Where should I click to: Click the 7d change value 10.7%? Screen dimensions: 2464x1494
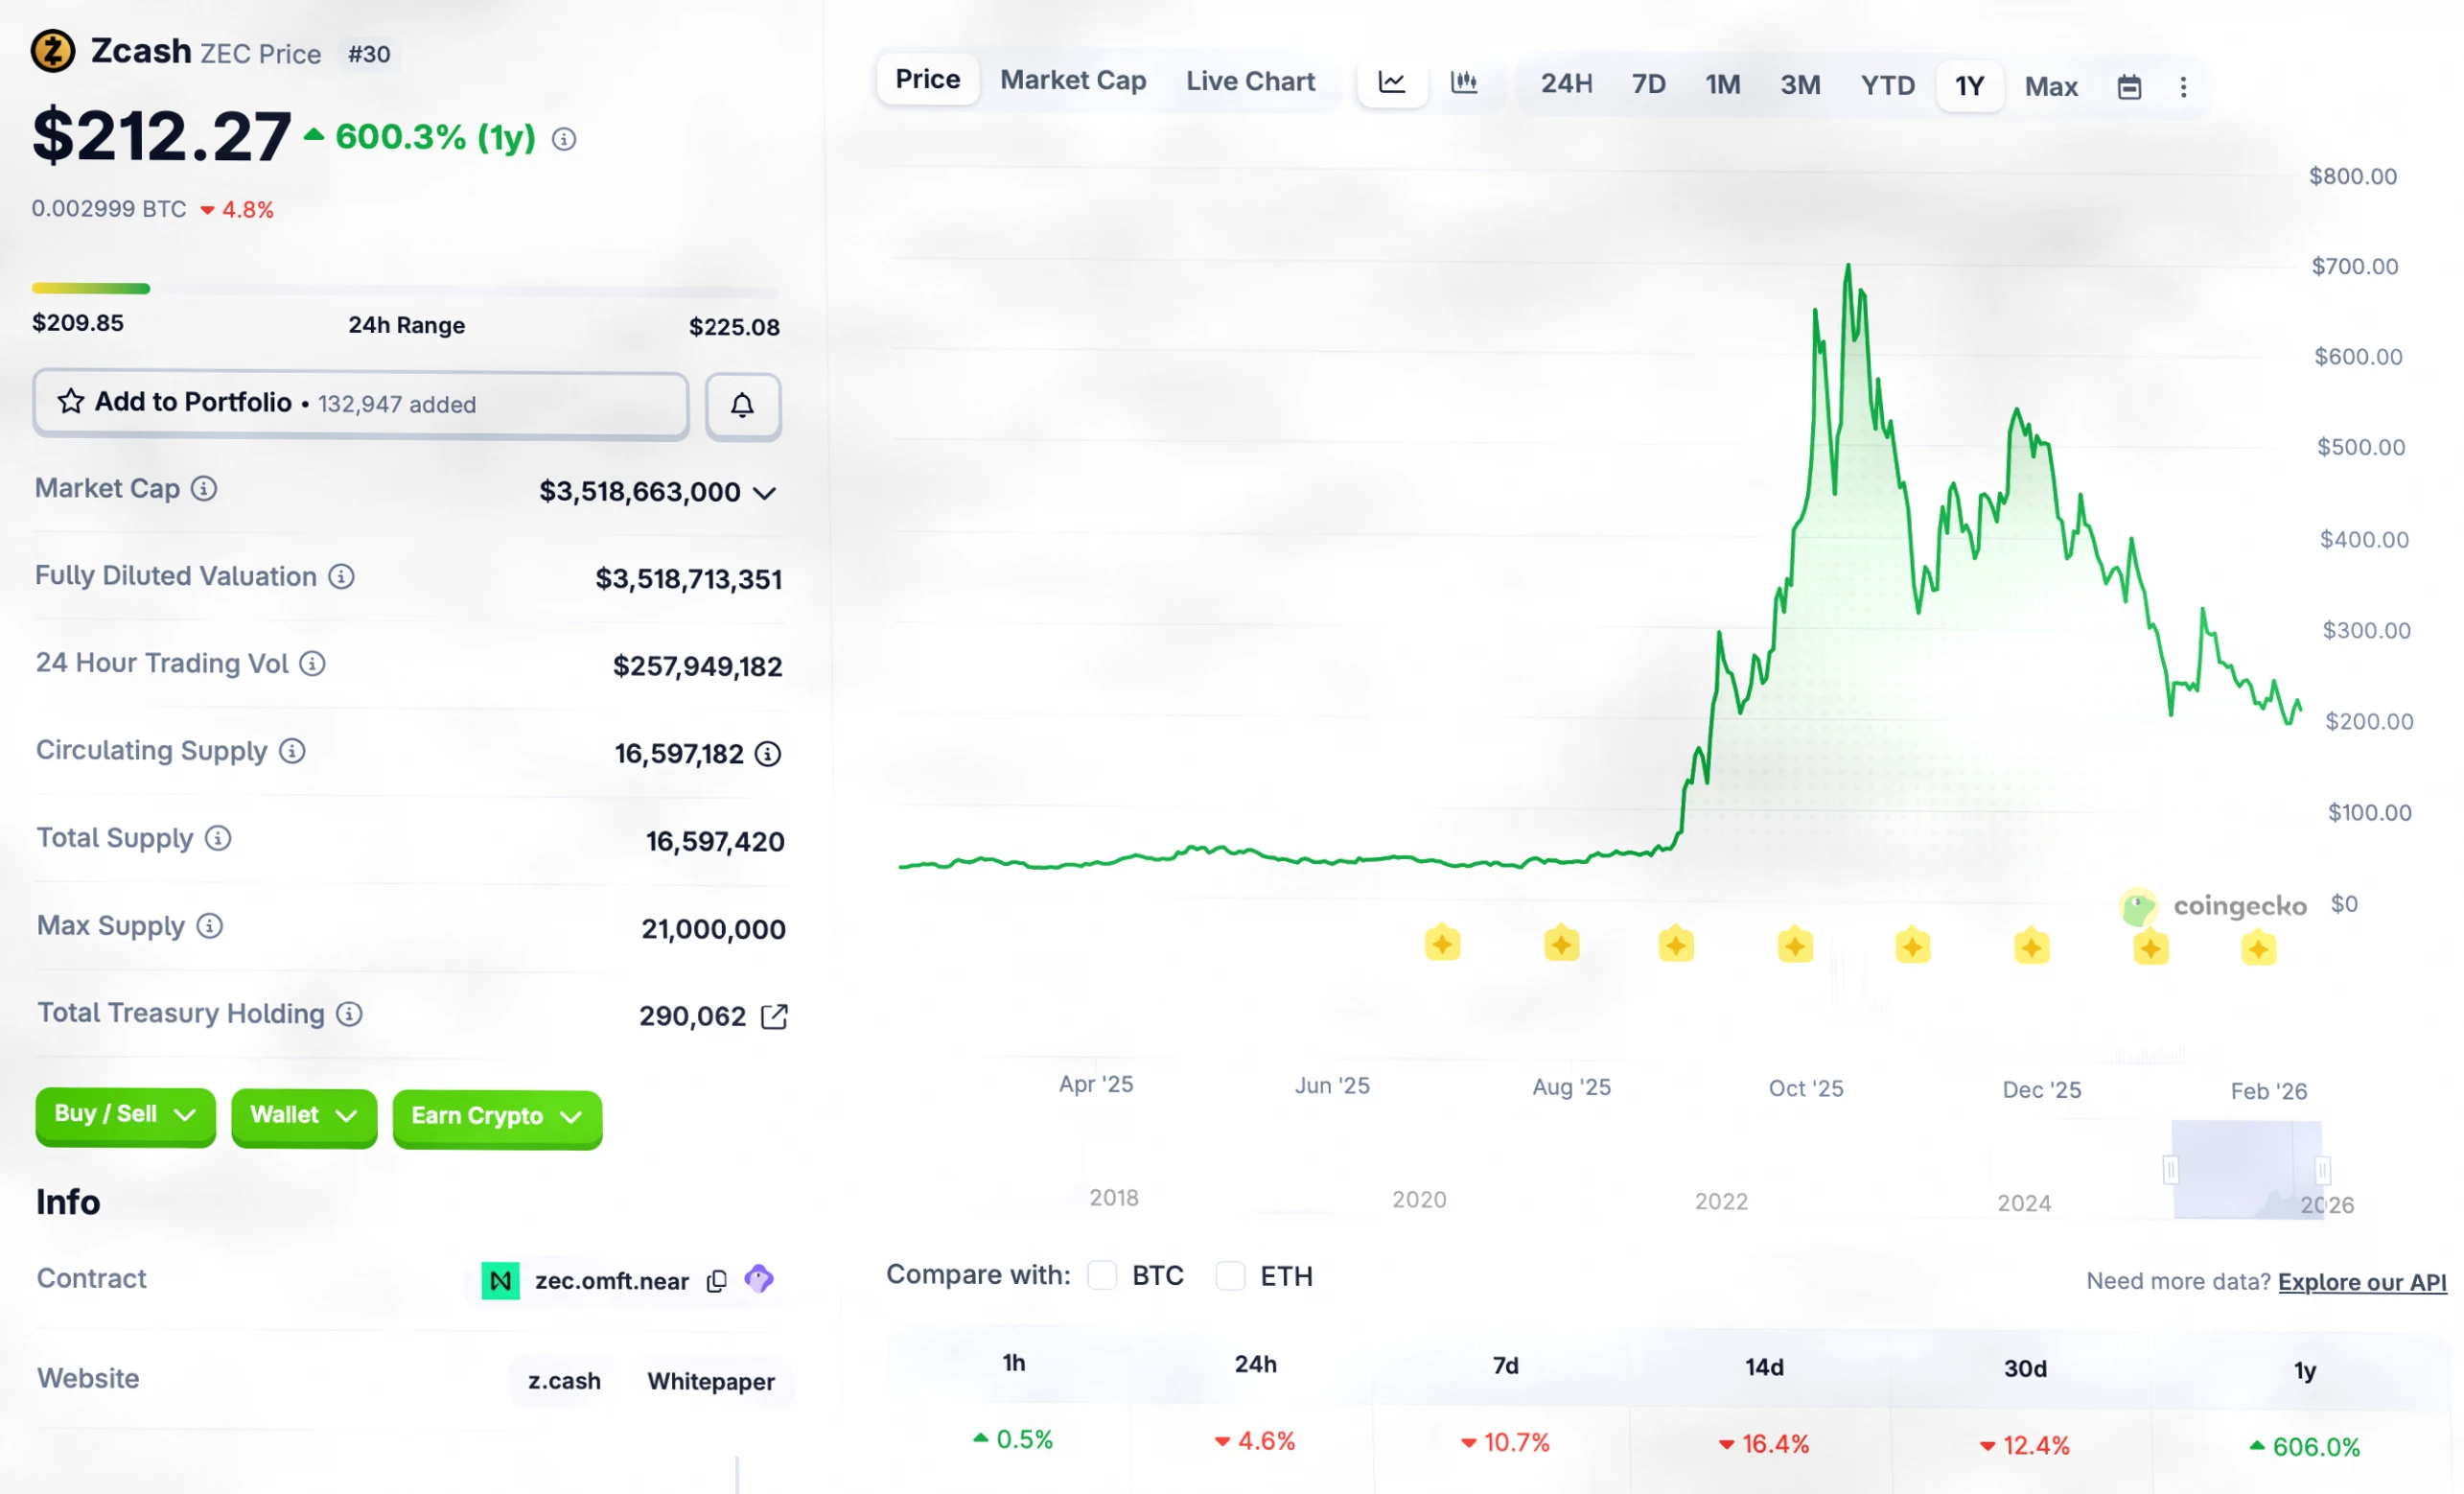1505,1443
